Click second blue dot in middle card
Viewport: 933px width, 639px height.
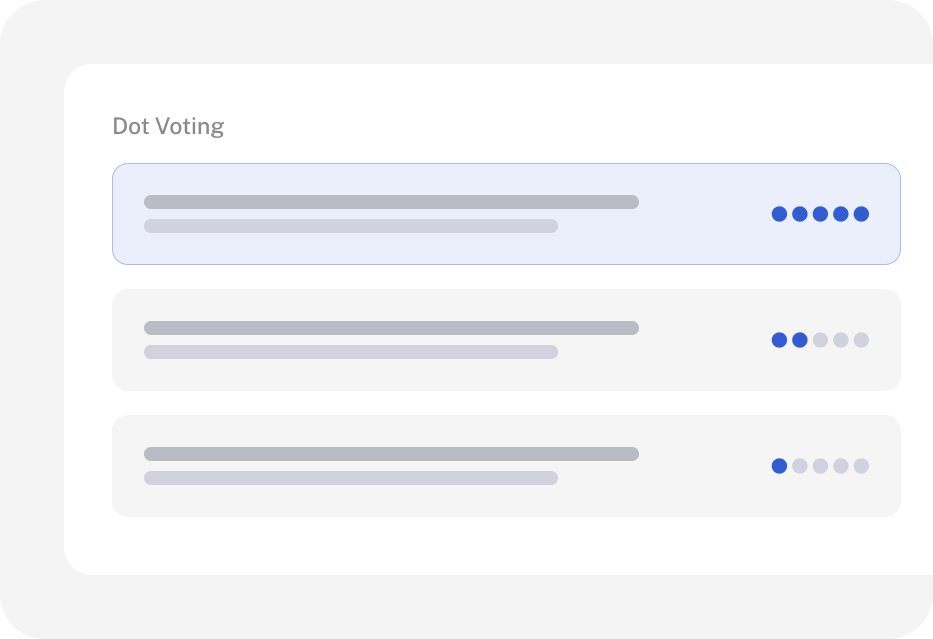(800, 340)
